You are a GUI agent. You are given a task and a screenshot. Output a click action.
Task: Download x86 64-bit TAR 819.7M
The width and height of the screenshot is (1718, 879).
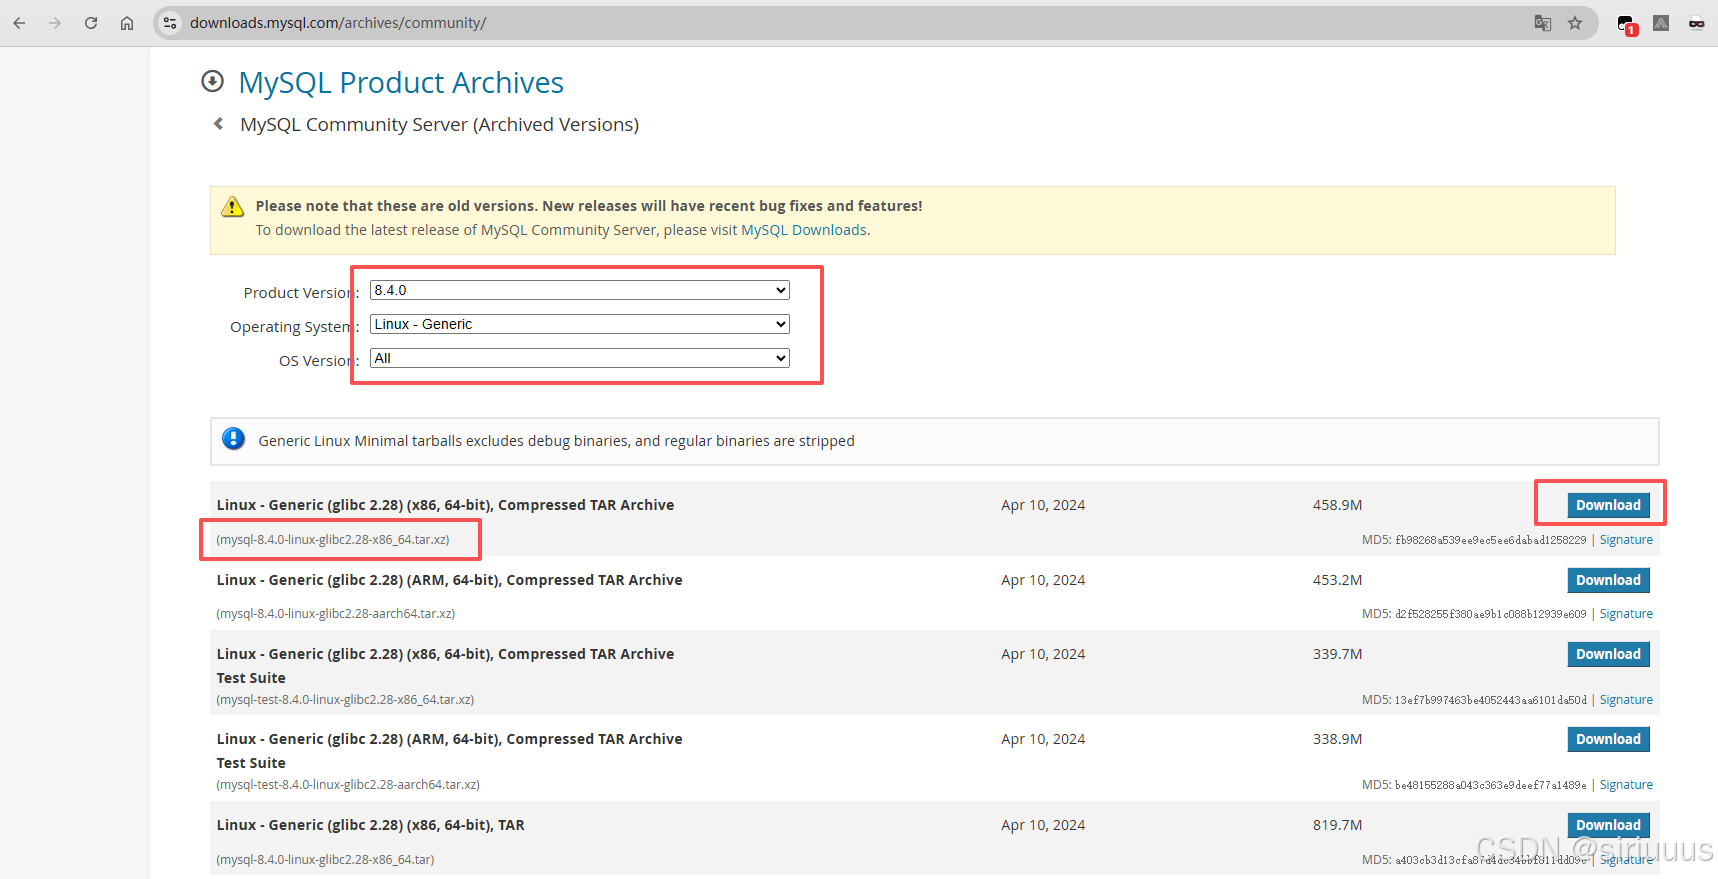[x=1608, y=825]
